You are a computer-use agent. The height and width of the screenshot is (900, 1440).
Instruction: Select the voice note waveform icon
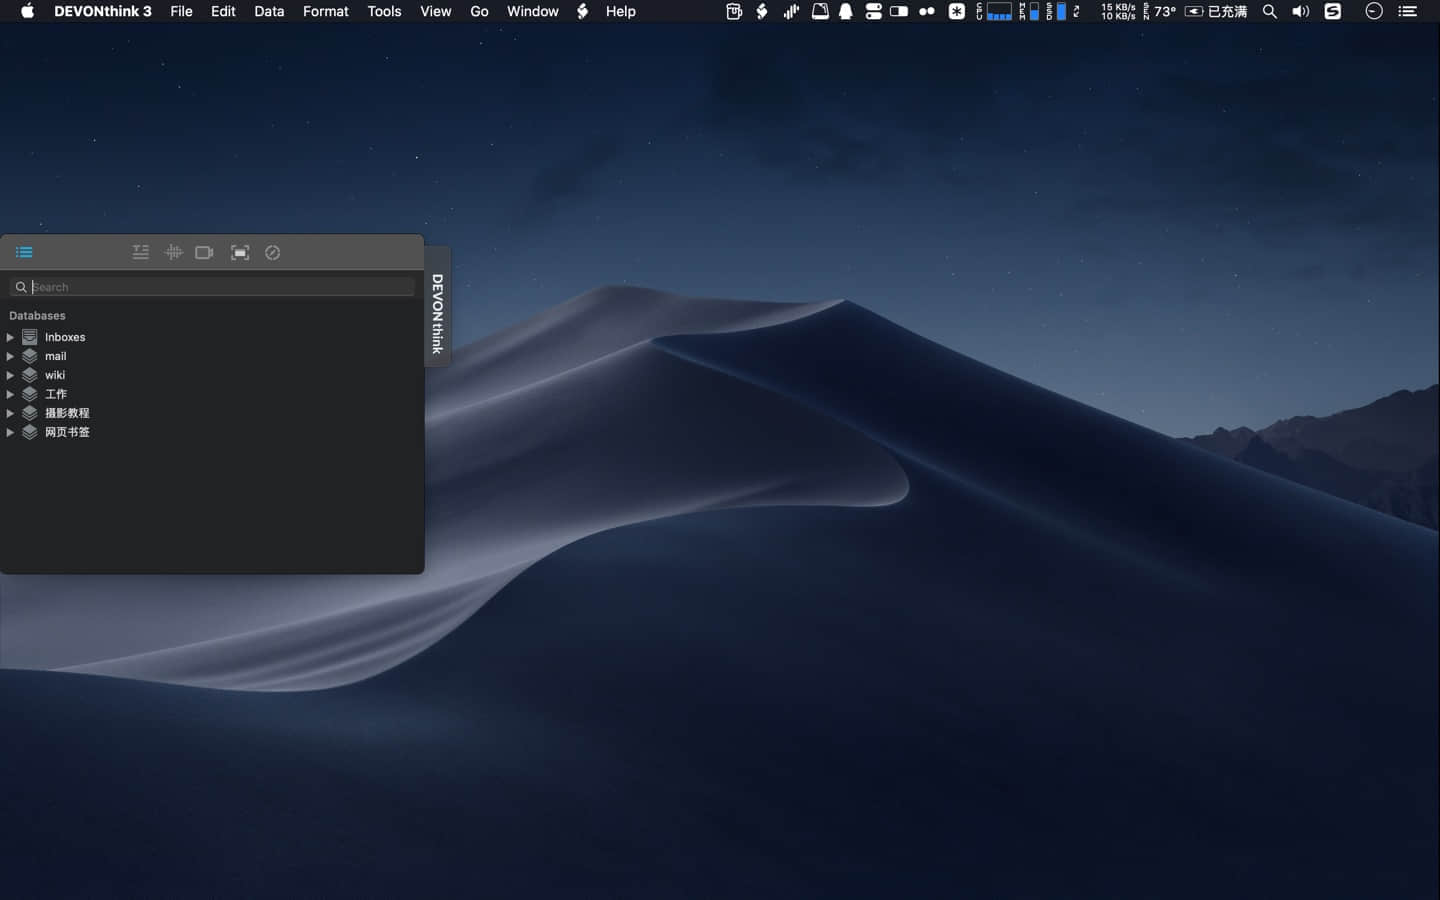tap(173, 252)
